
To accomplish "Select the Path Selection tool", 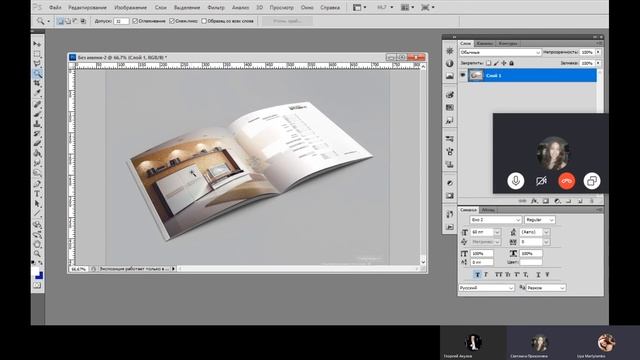I will coord(37,204).
